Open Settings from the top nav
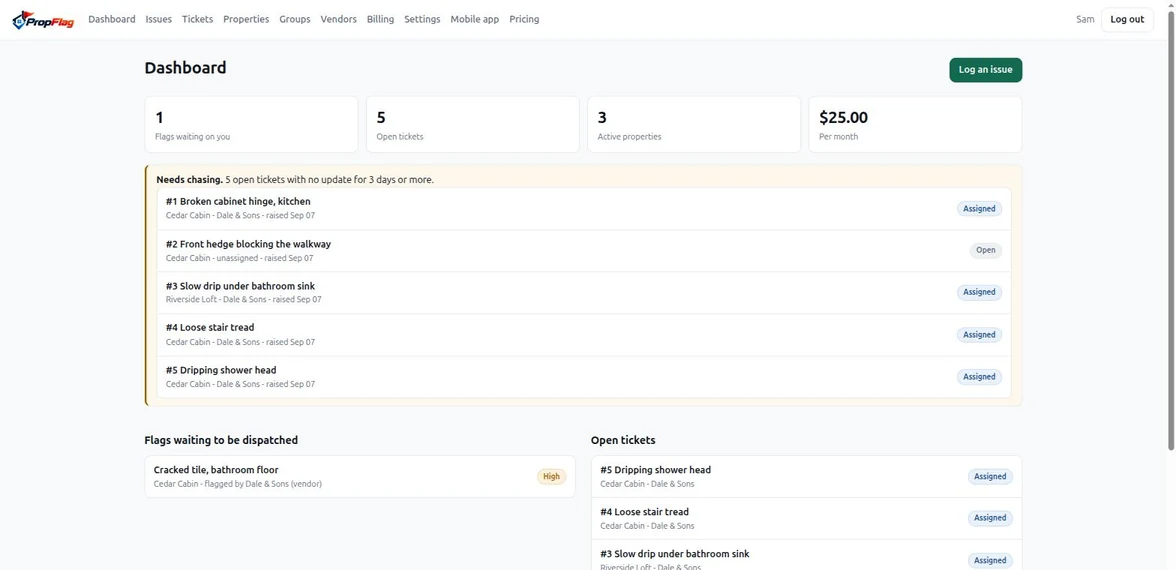1176x570 pixels. [422, 20]
